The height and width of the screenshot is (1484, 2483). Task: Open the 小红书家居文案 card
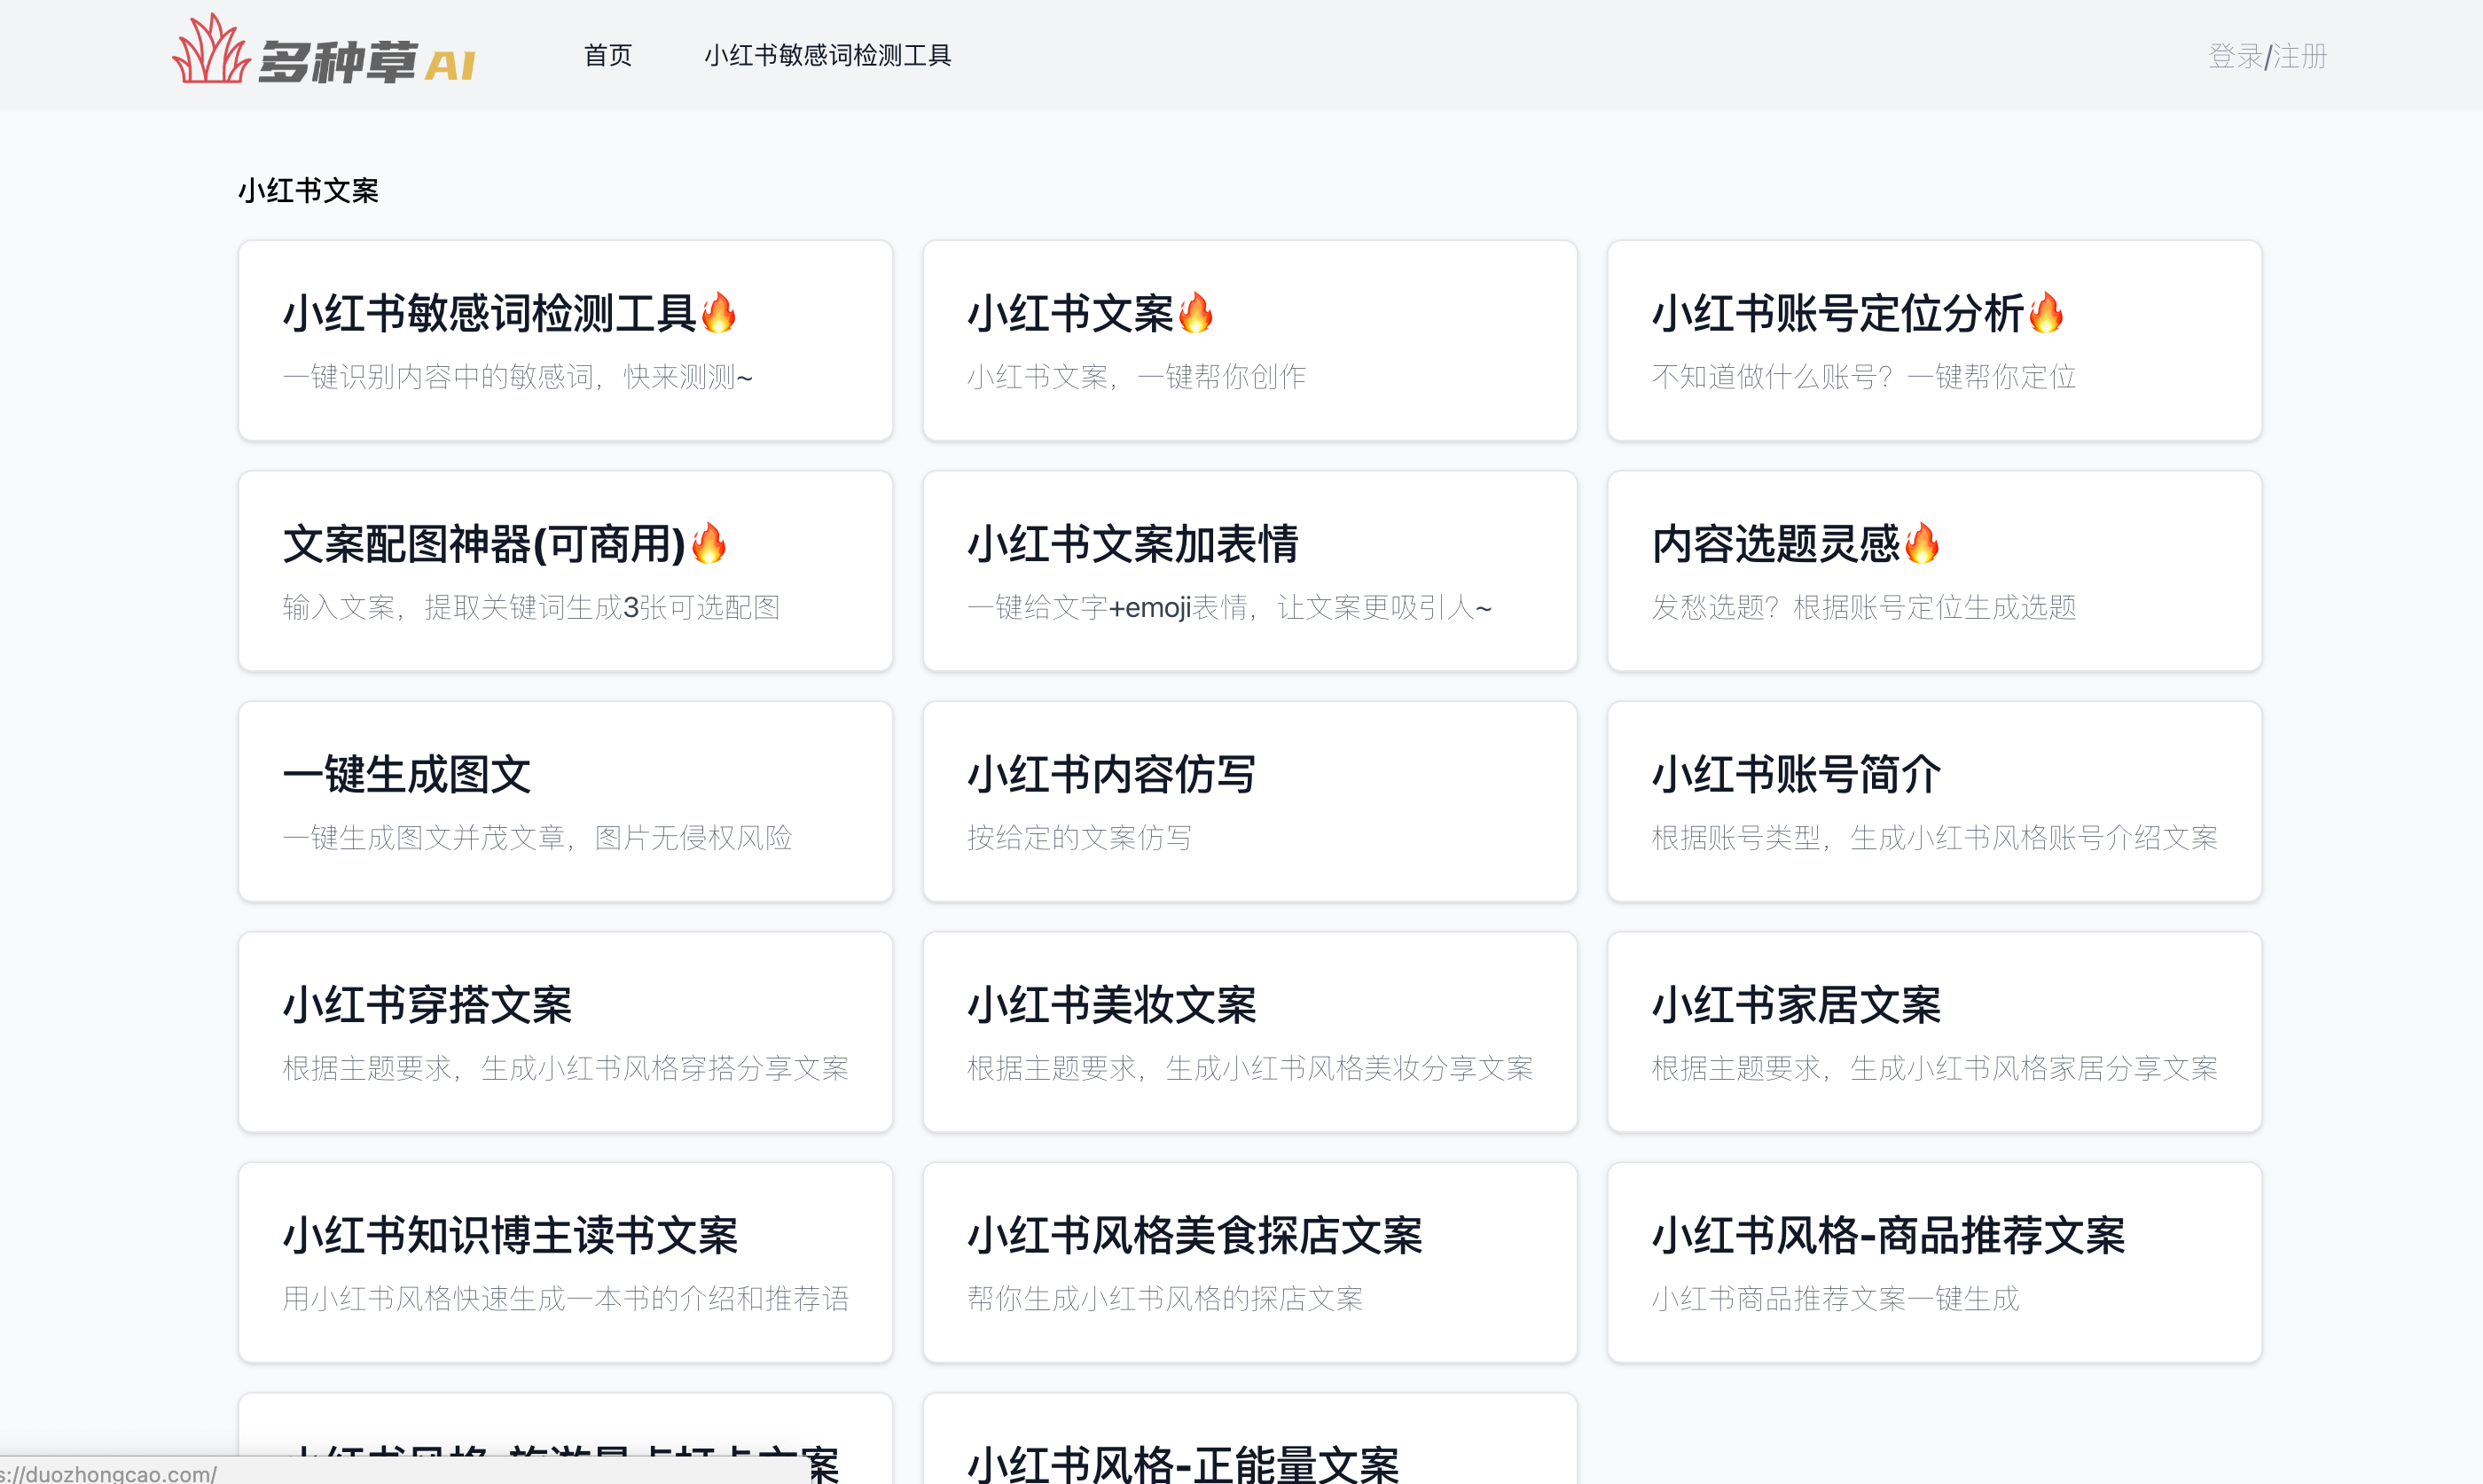tap(1934, 1032)
